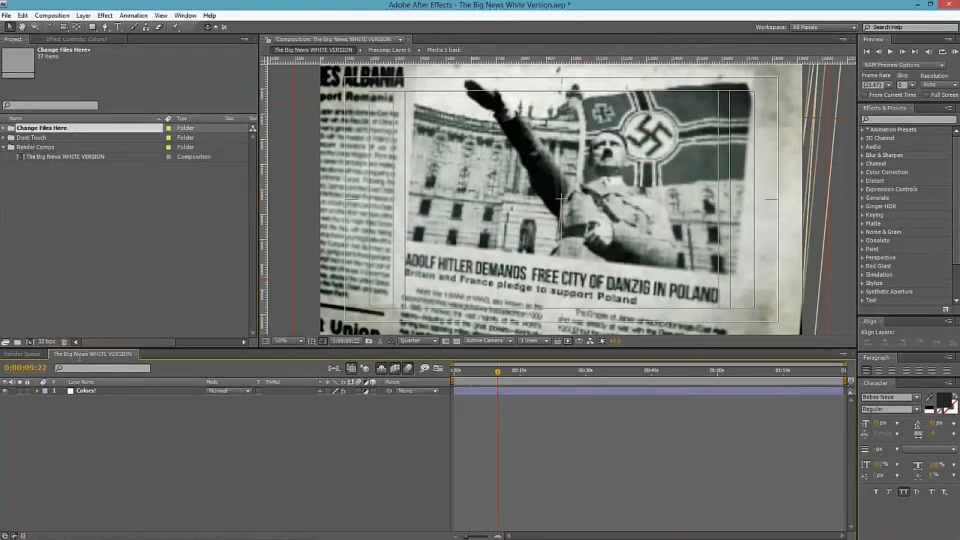
Task: Click the composition flowchart icon in viewer
Action: [x=590, y=341]
